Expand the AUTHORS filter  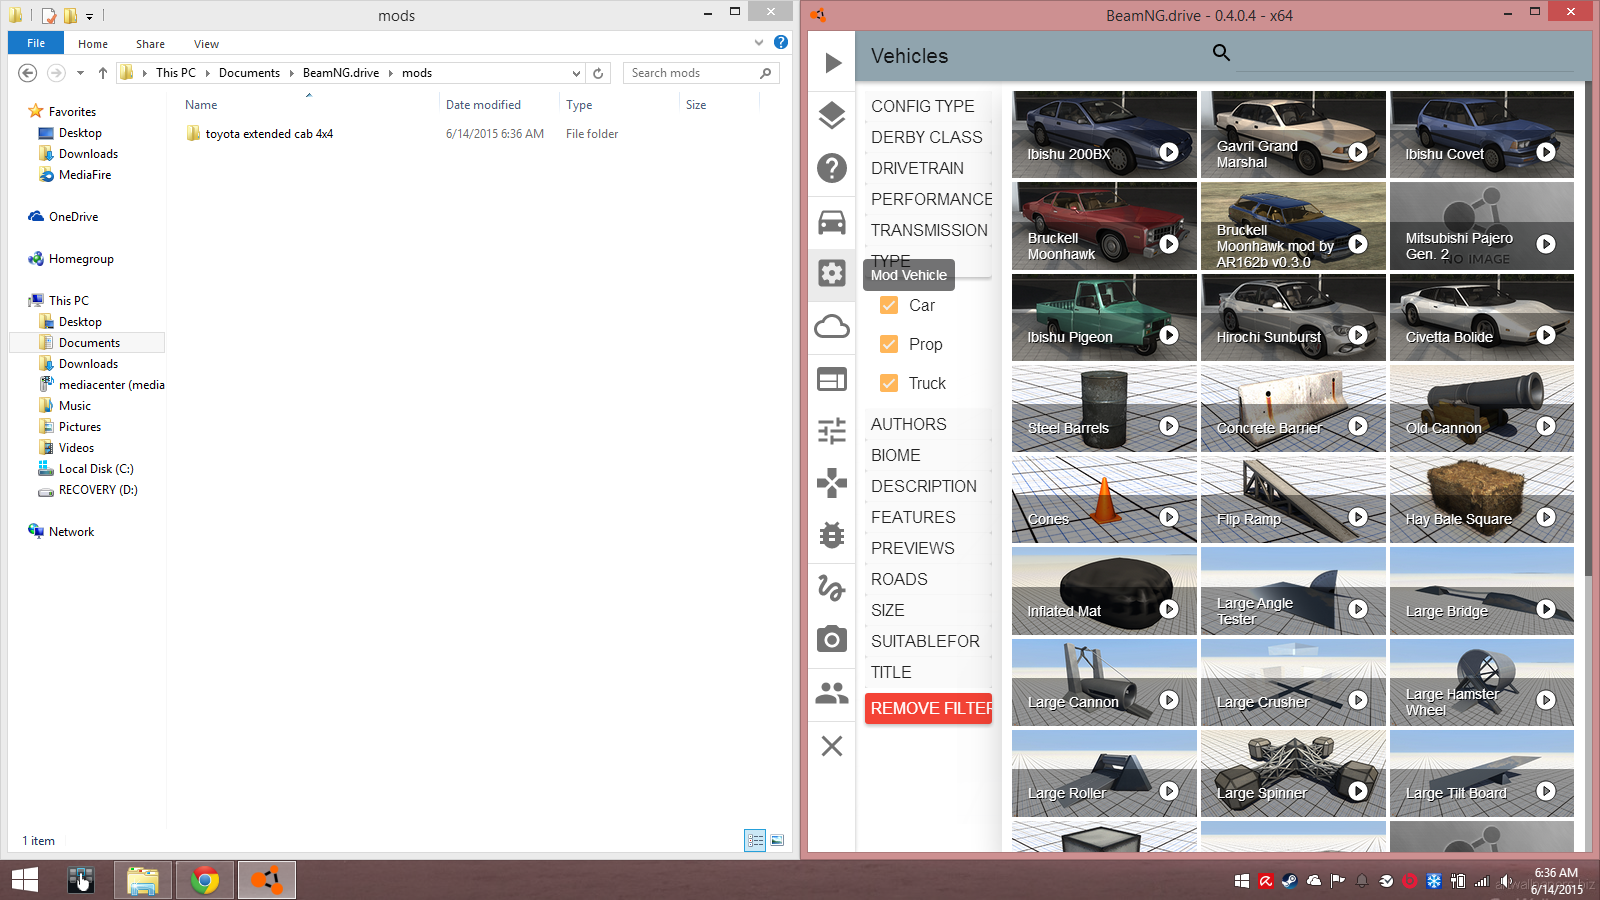[x=928, y=424]
